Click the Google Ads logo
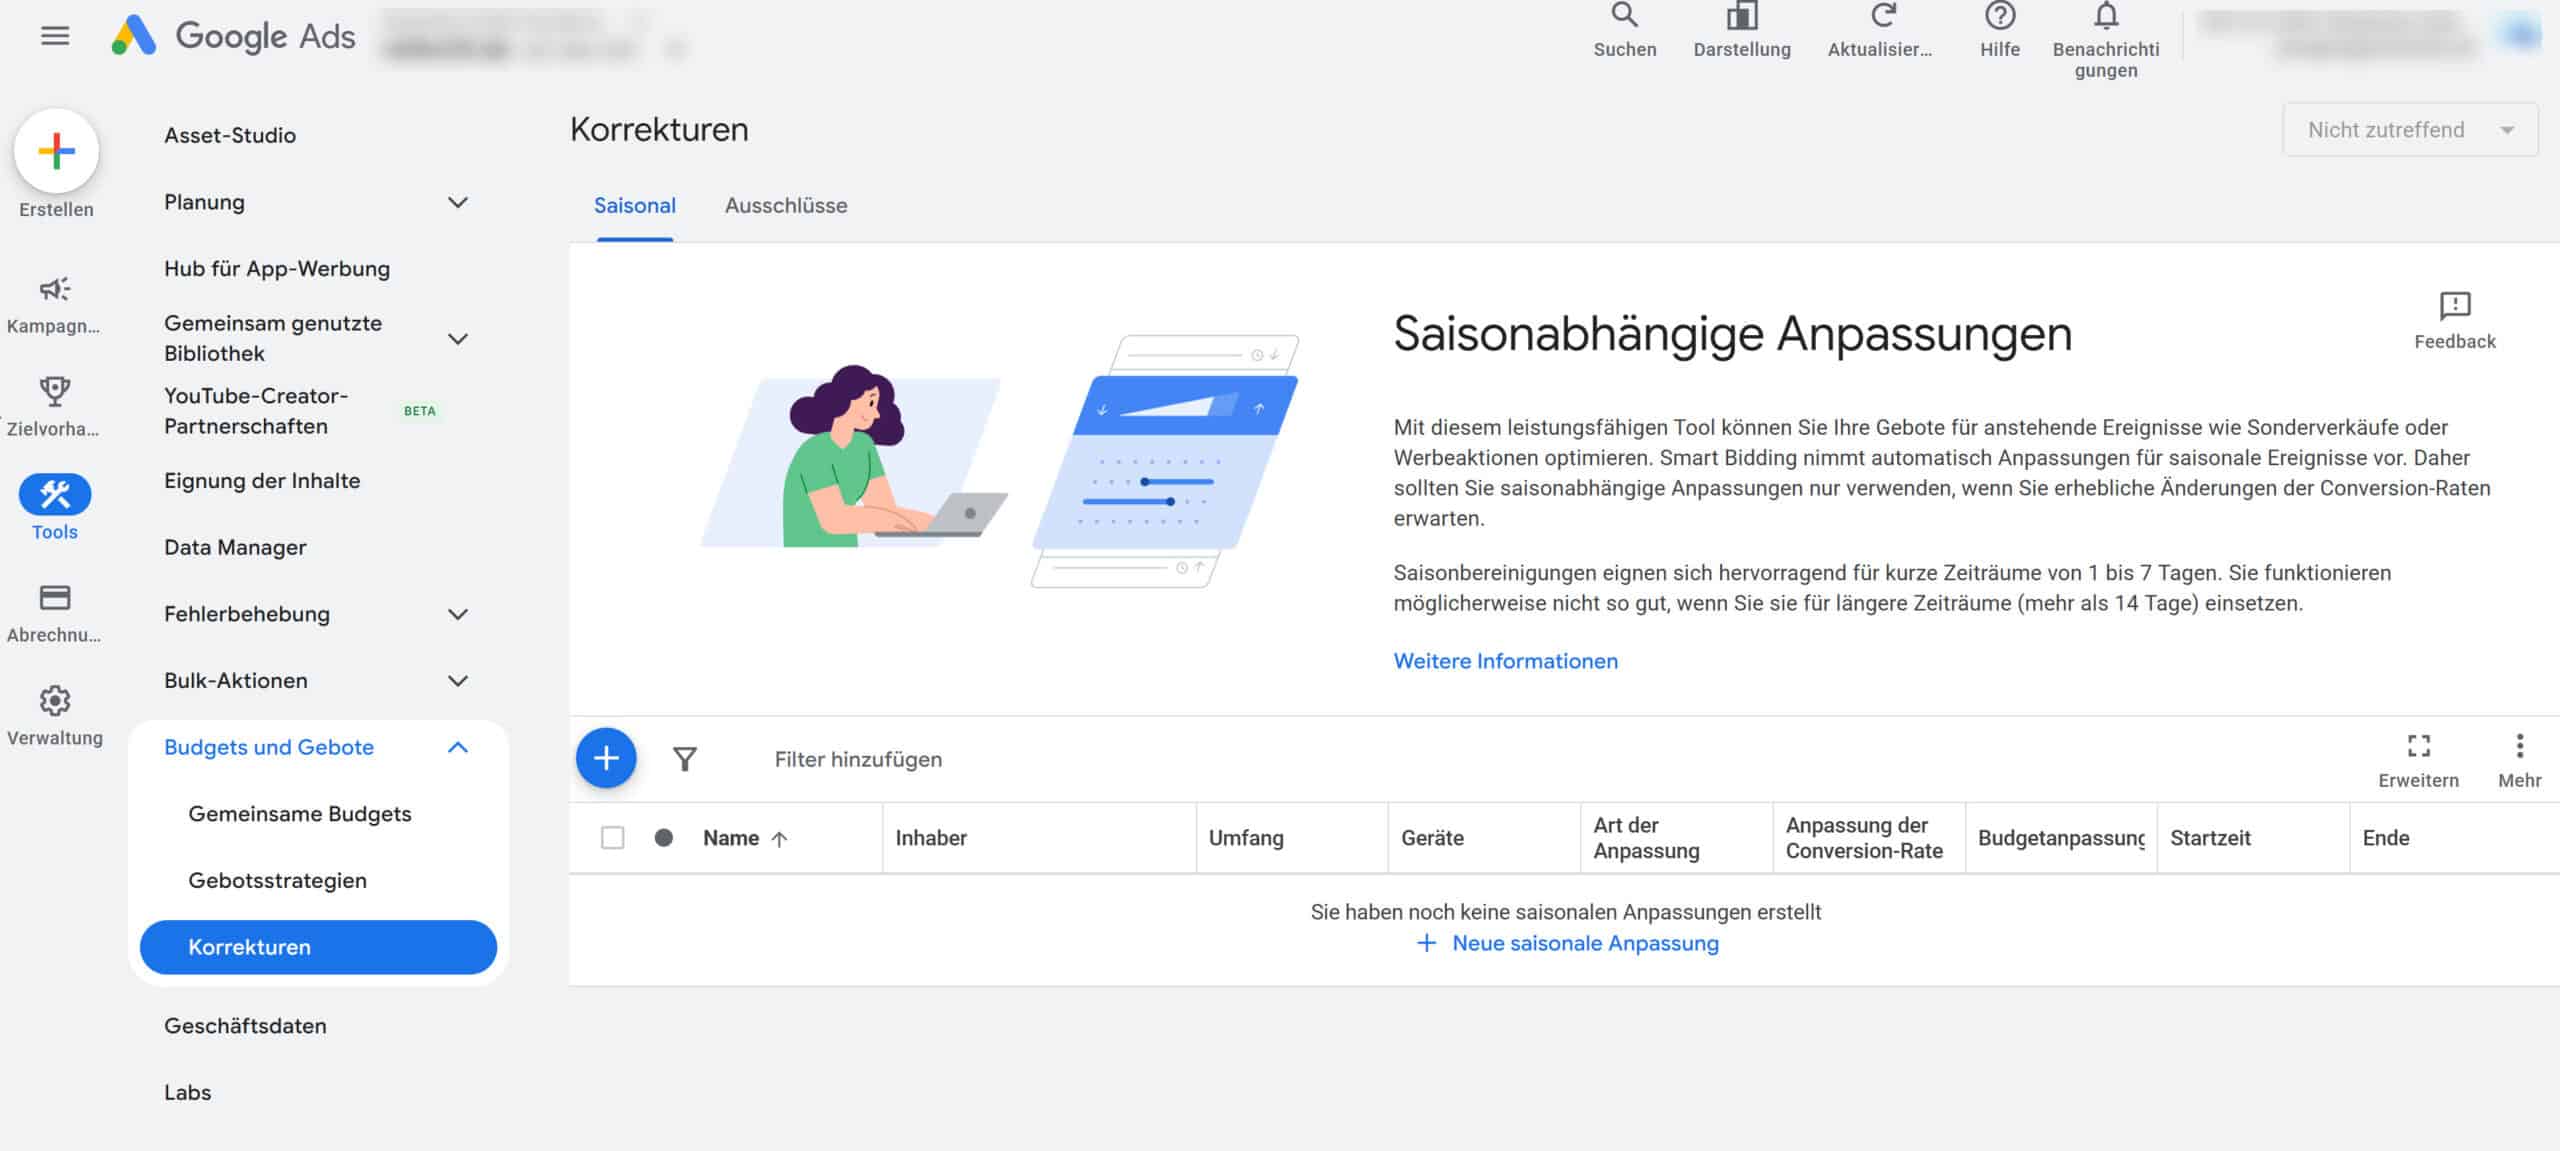Viewport: 2560px width, 1151px height. (233, 36)
